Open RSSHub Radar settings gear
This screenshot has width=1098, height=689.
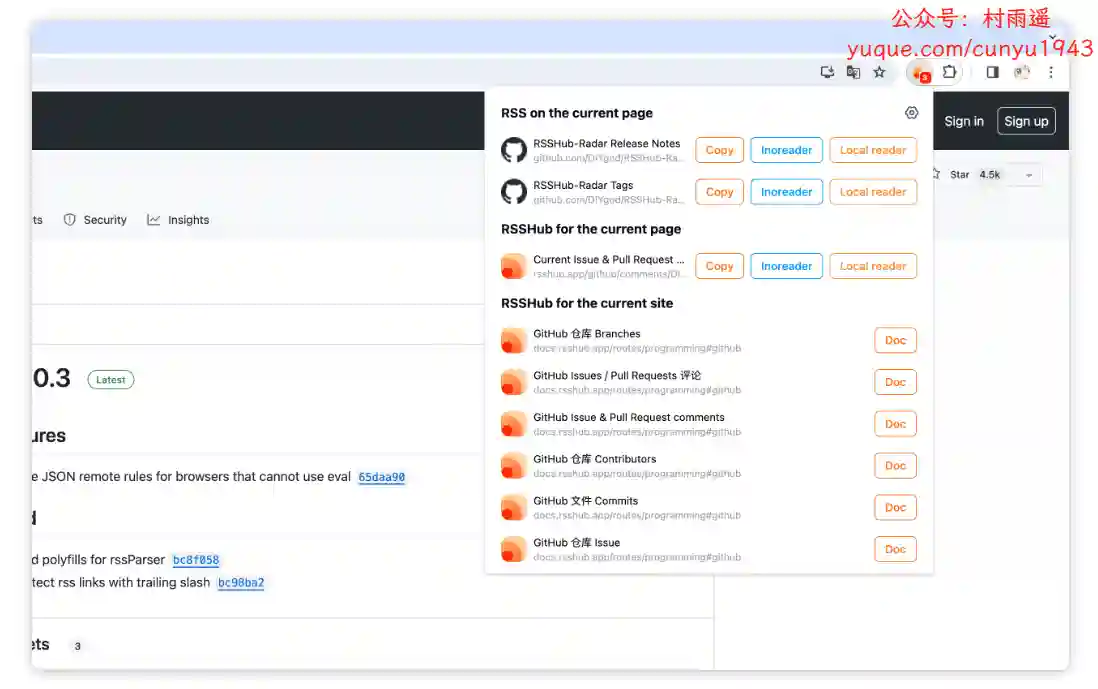[x=911, y=113]
